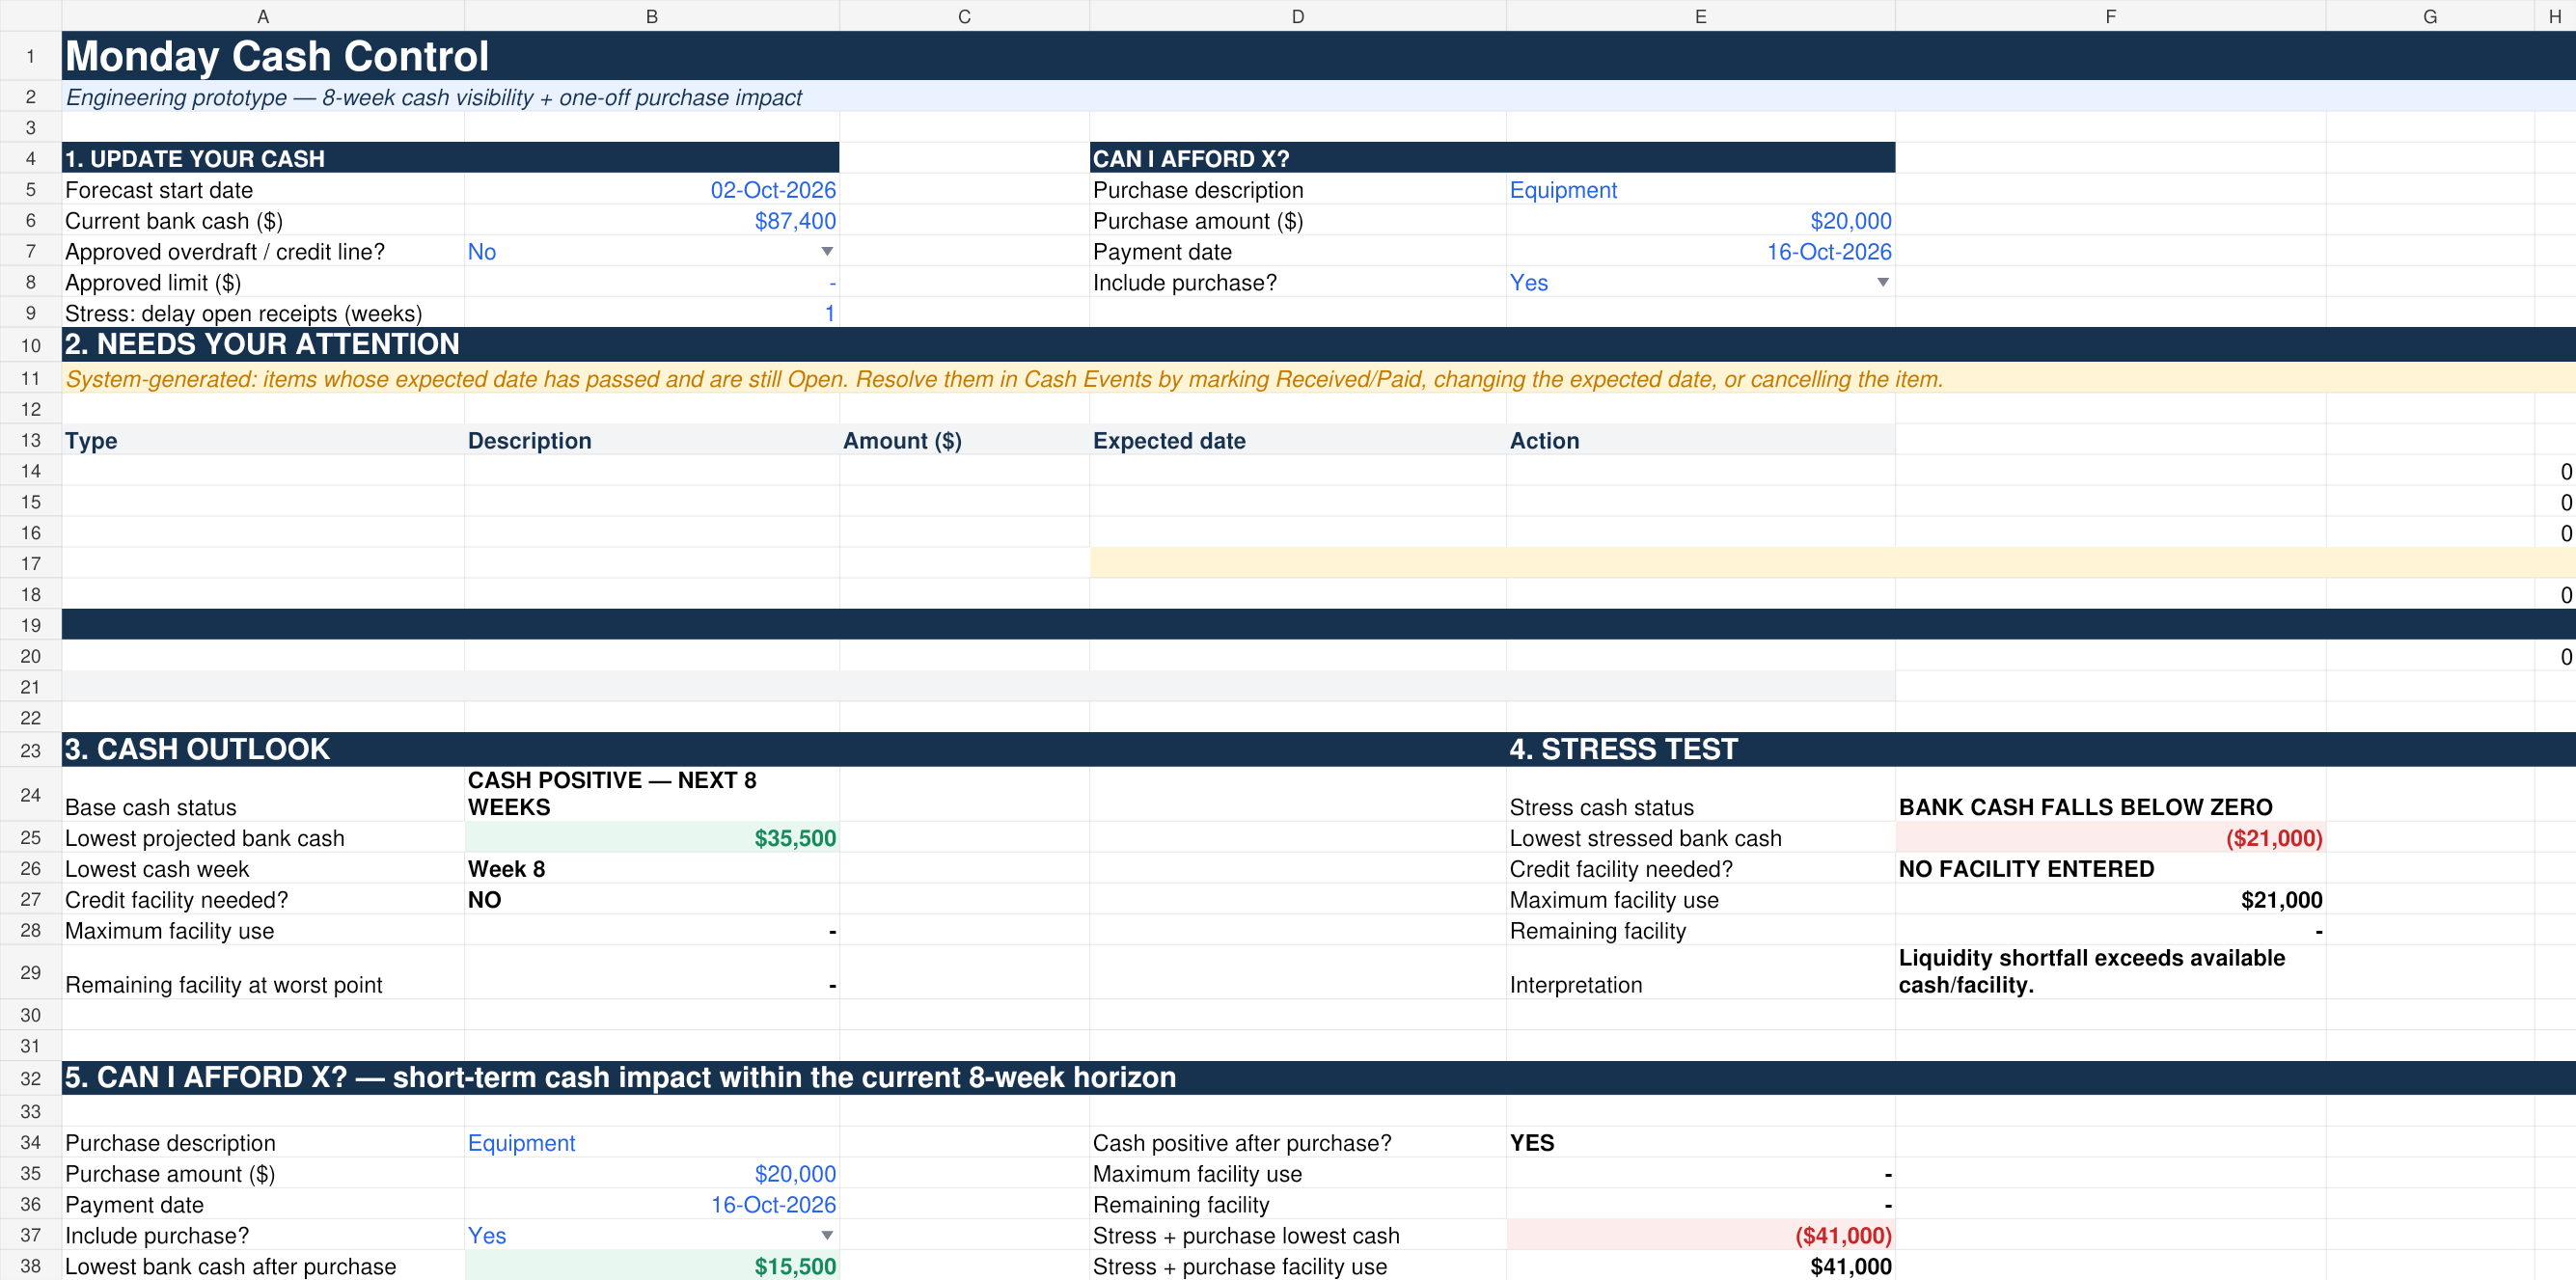Click the $20,000 value in row 35
2576x1280 pixels.
pos(795,1174)
